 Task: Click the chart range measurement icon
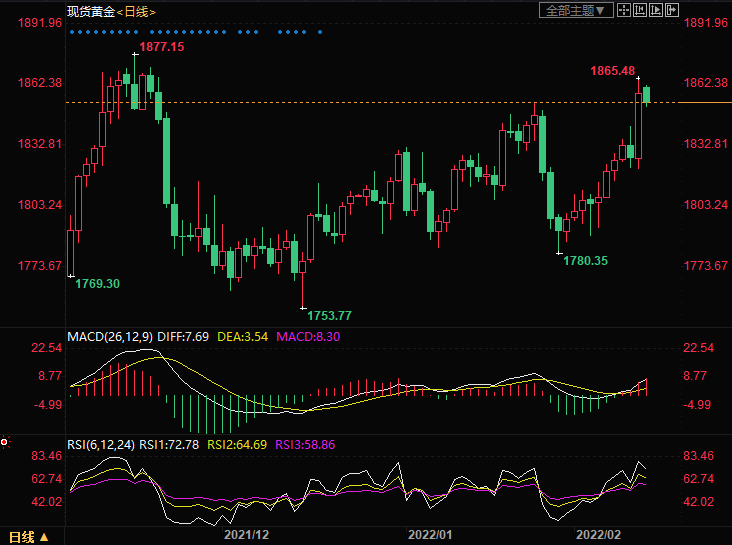pyautogui.click(x=640, y=10)
